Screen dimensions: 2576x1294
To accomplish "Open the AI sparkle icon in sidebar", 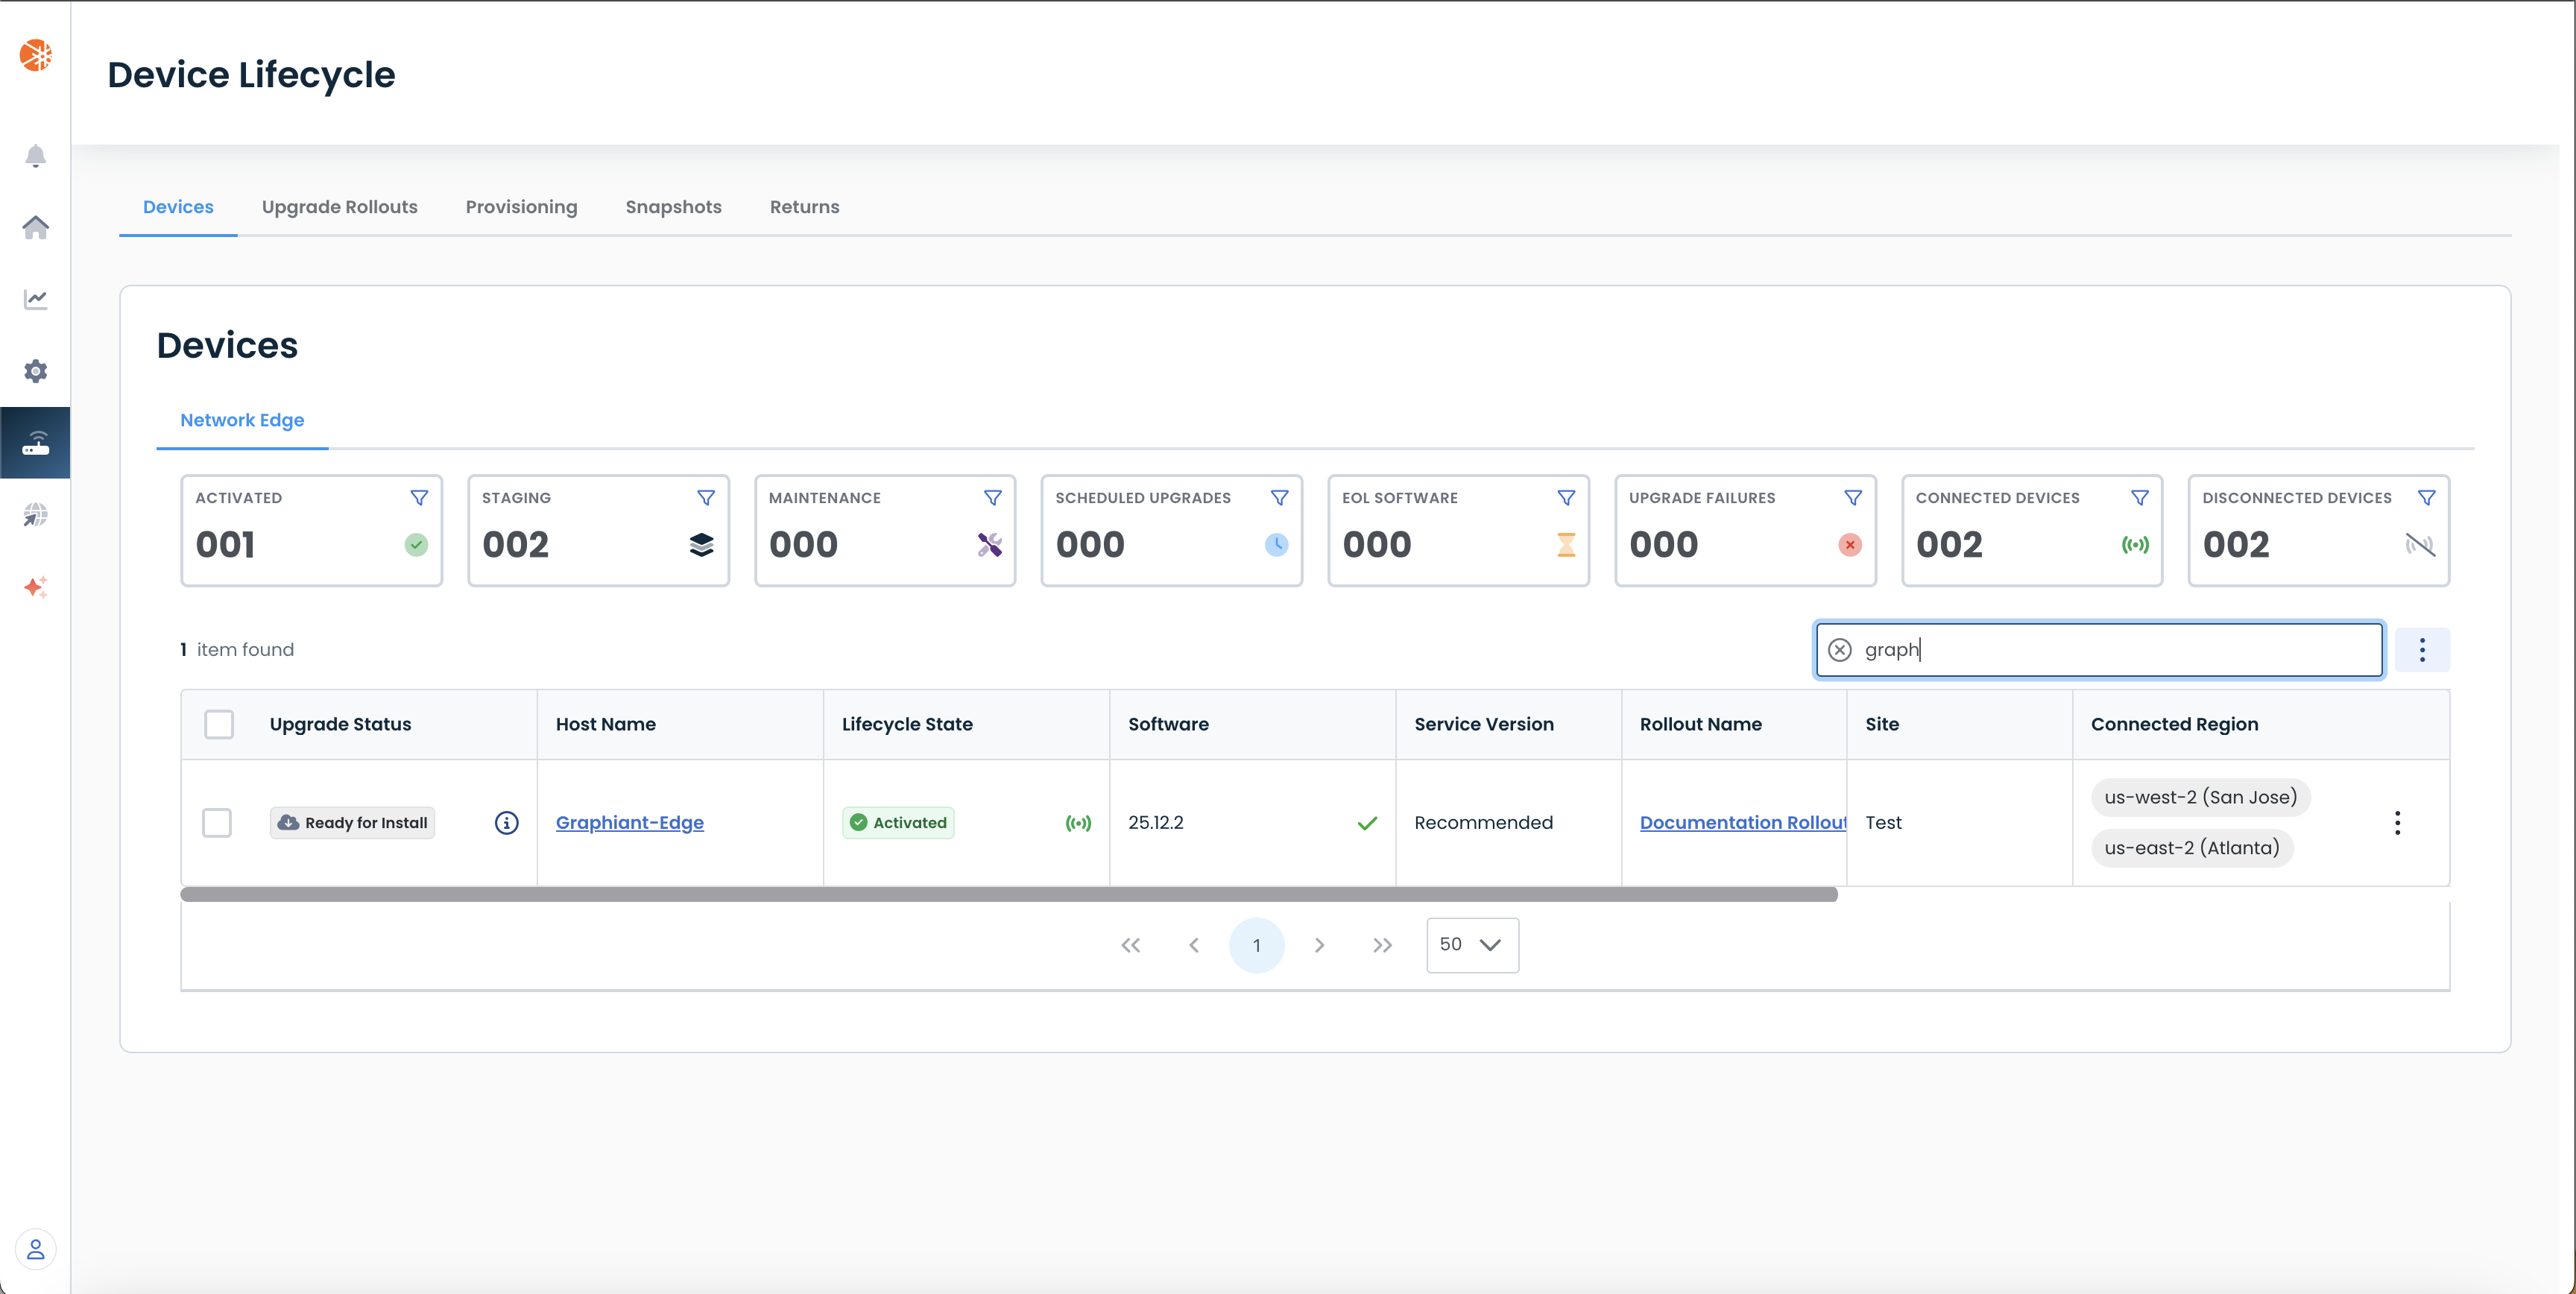I will pyautogui.click(x=36, y=587).
